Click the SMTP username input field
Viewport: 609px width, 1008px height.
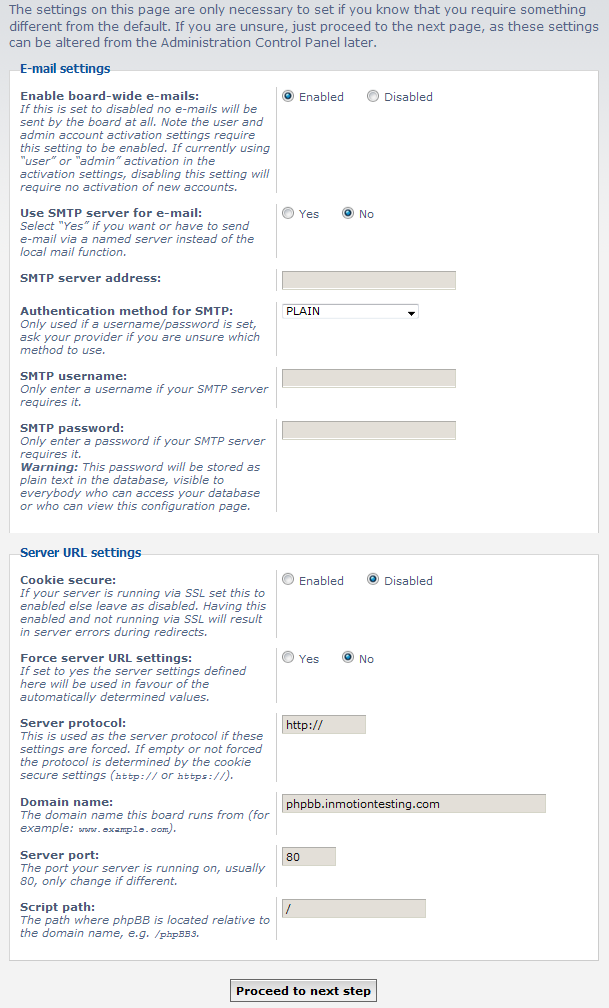coord(368,378)
